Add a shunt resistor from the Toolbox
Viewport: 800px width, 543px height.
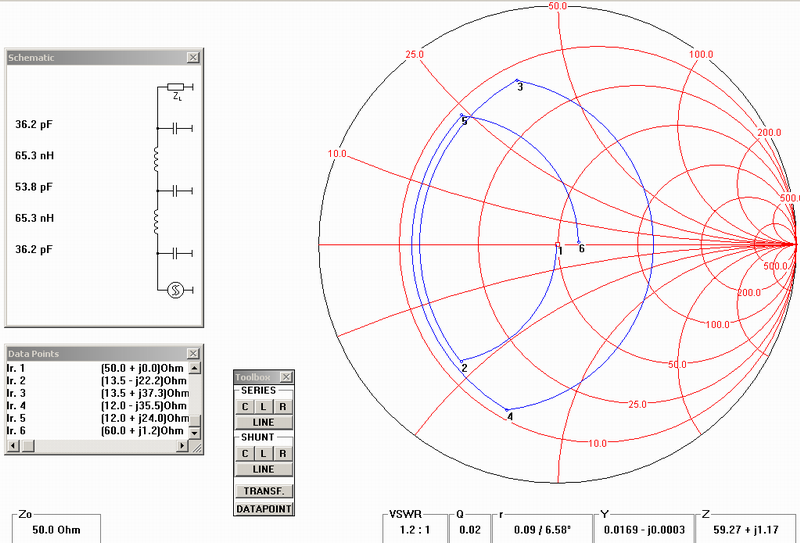[x=283, y=453]
